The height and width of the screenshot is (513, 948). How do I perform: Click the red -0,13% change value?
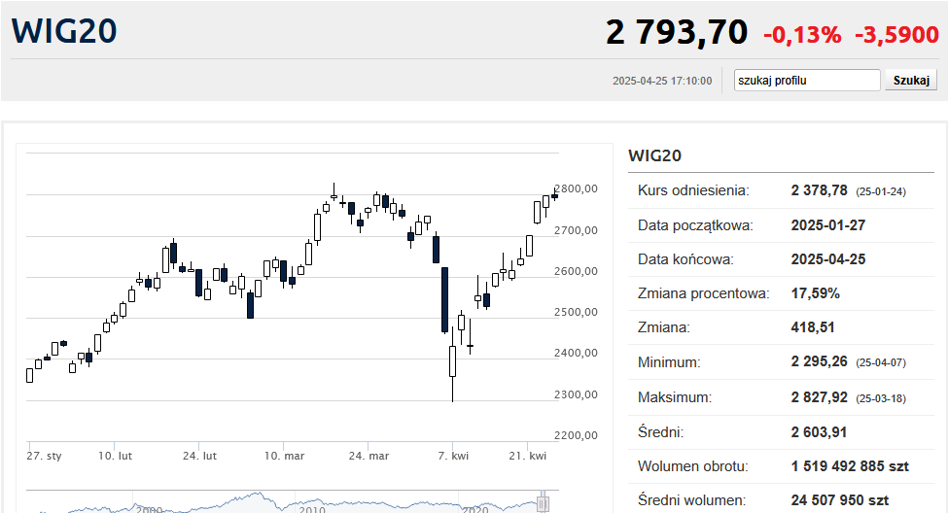(x=802, y=35)
